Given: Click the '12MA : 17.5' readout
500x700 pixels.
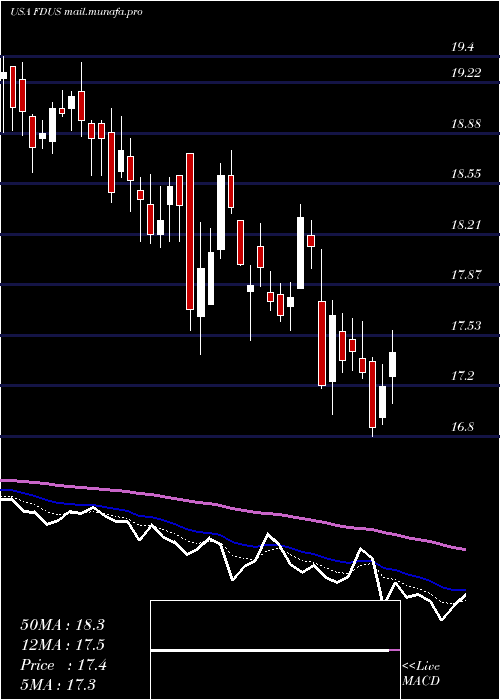Looking at the screenshot, I should (62, 645).
